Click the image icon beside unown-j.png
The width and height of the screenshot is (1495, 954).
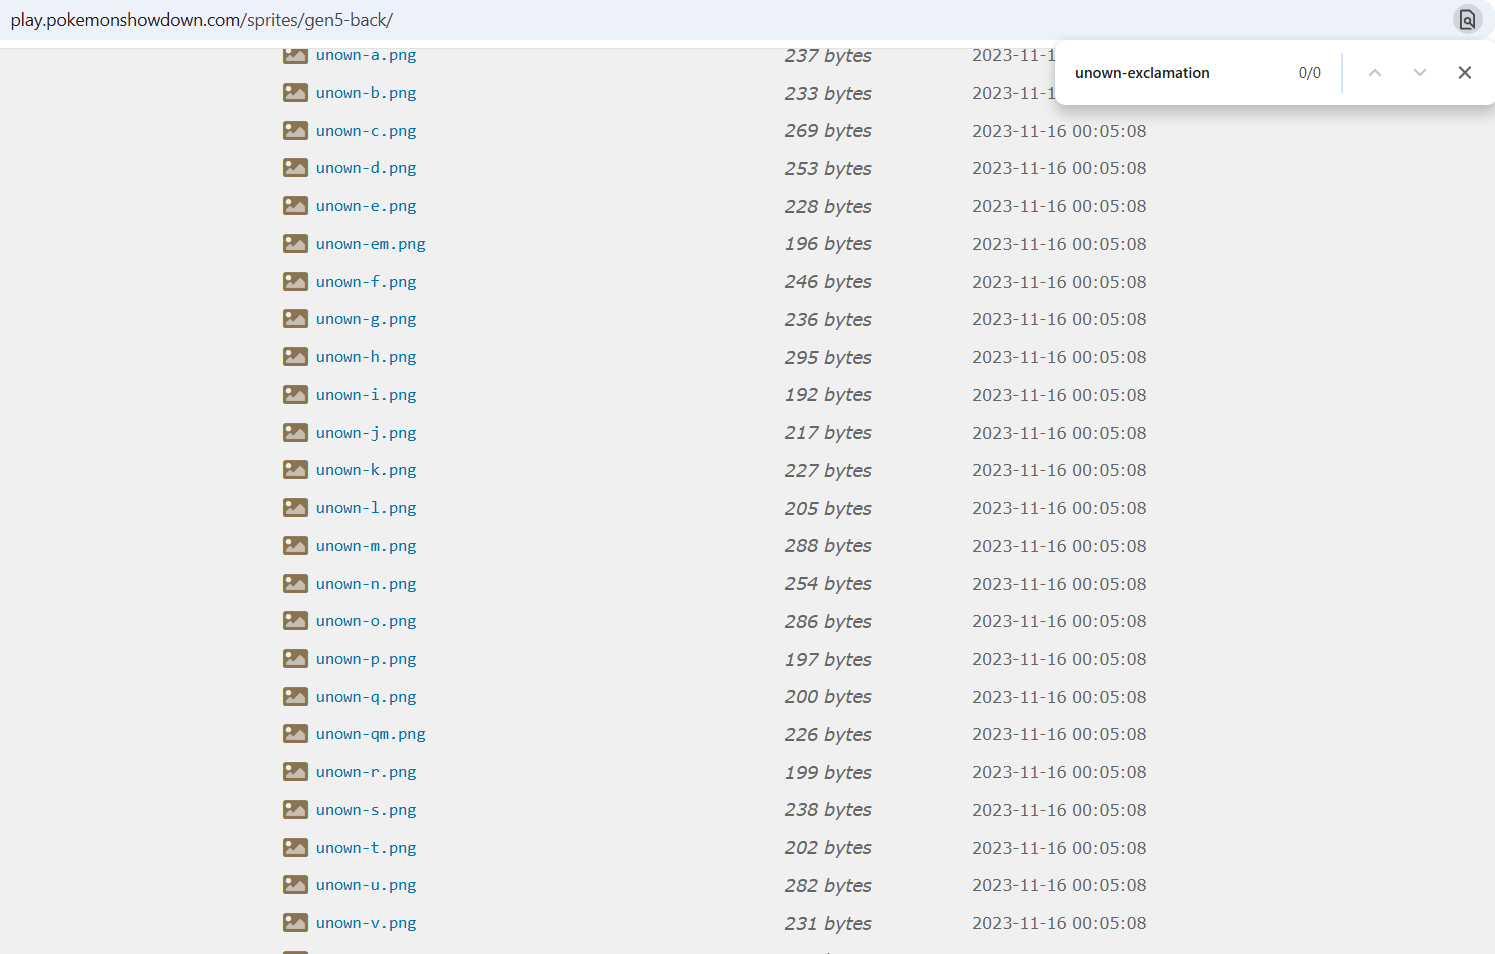coord(295,433)
